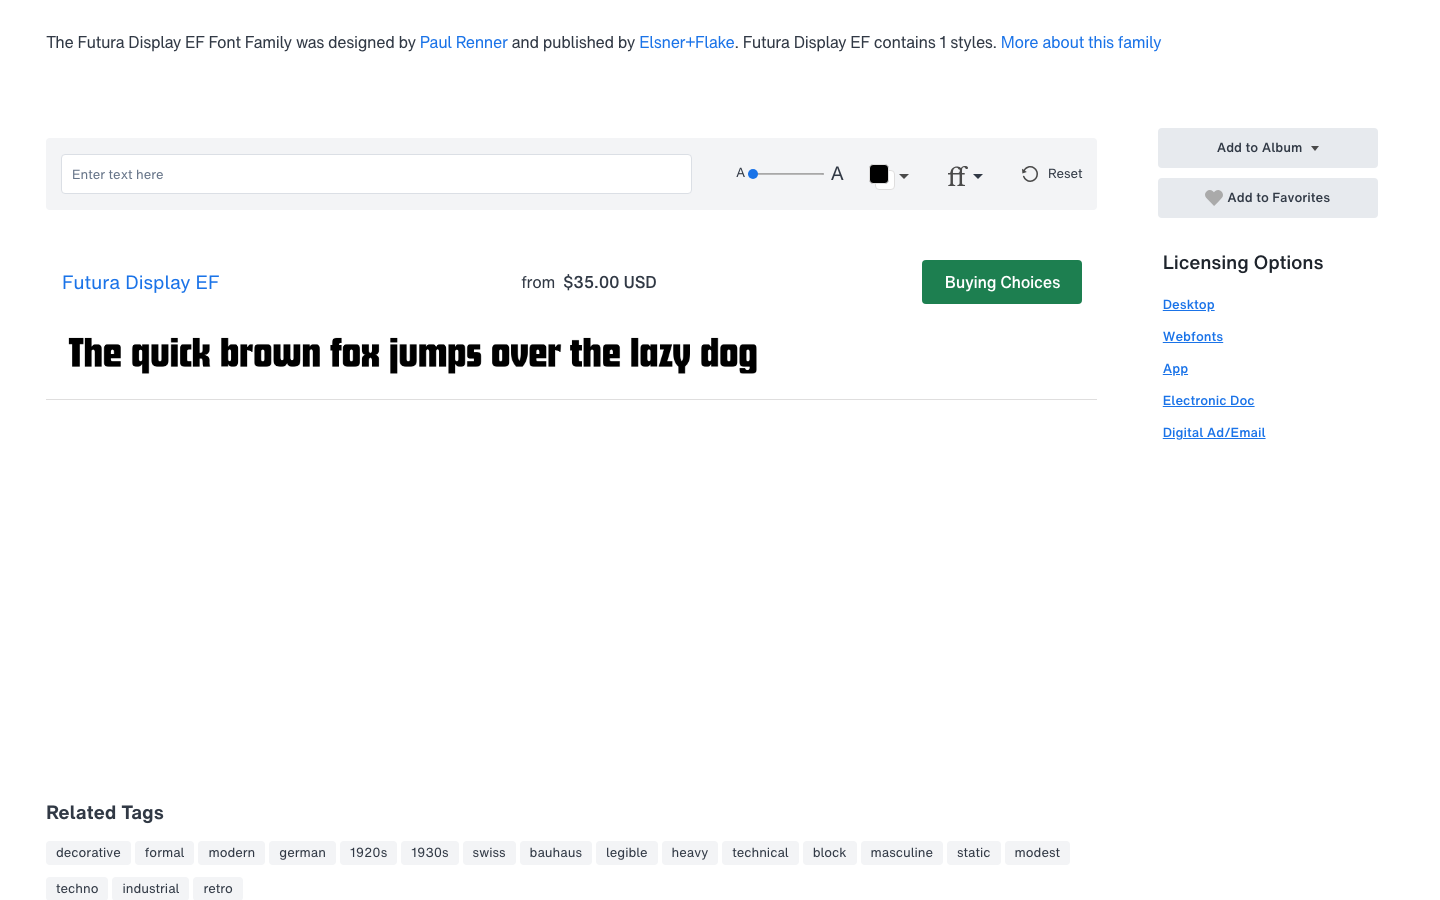Select the decorative tag
The height and width of the screenshot is (900, 1440).
point(88,853)
